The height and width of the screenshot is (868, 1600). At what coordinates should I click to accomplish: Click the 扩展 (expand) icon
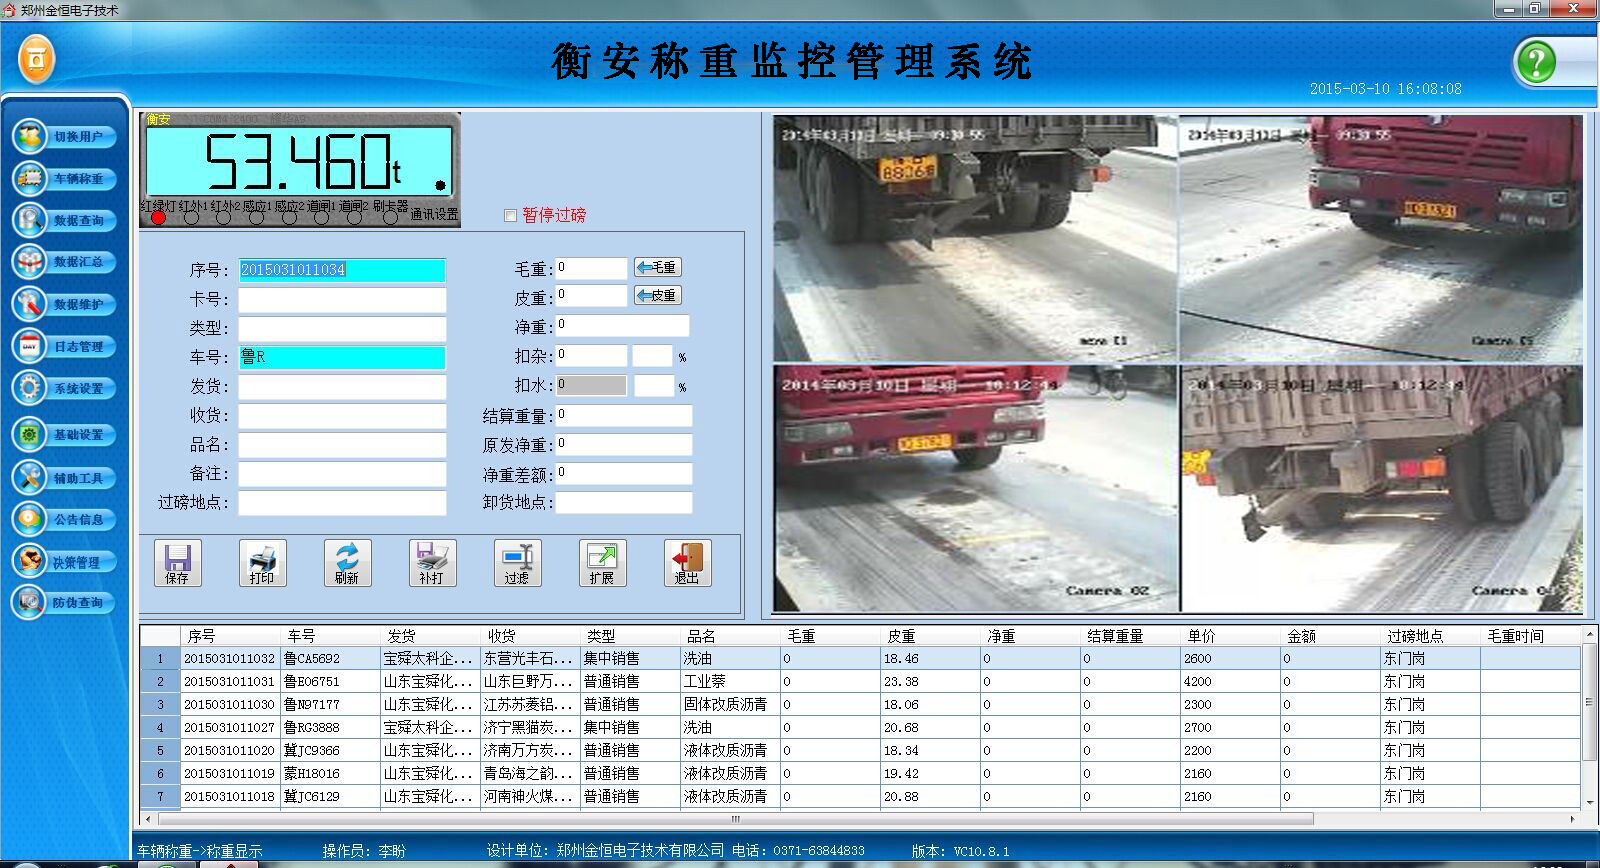(x=602, y=562)
